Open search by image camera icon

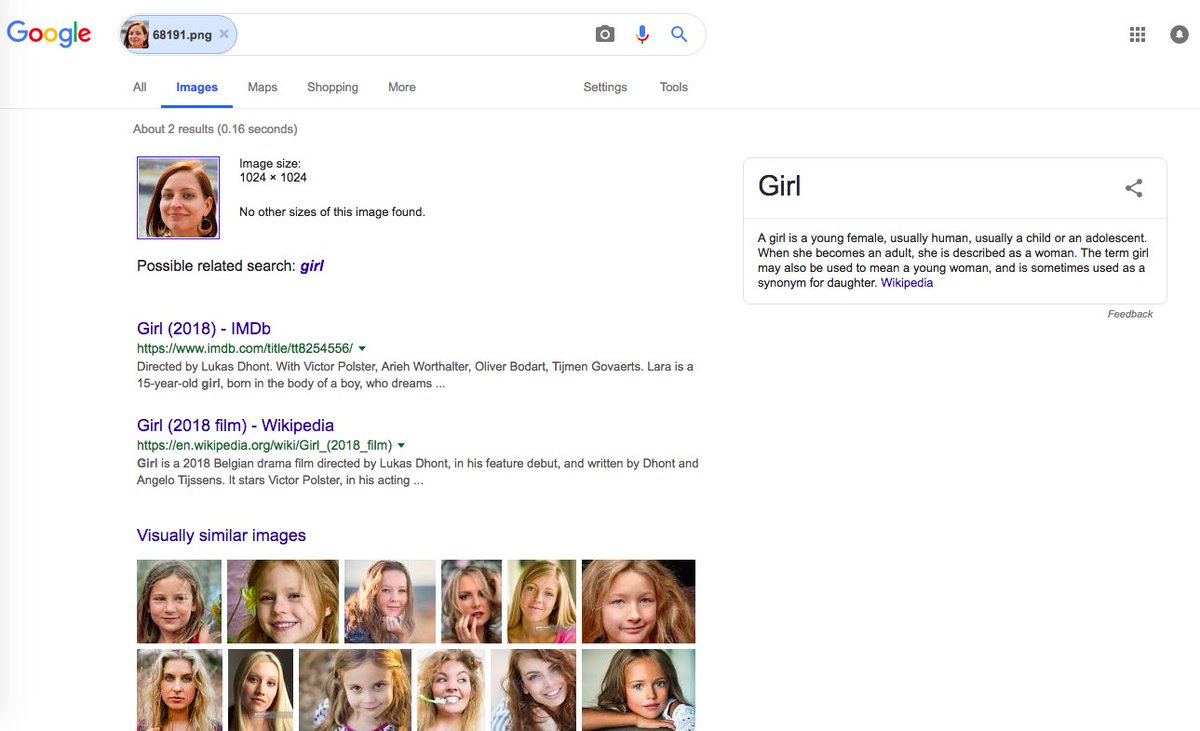point(605,34)
